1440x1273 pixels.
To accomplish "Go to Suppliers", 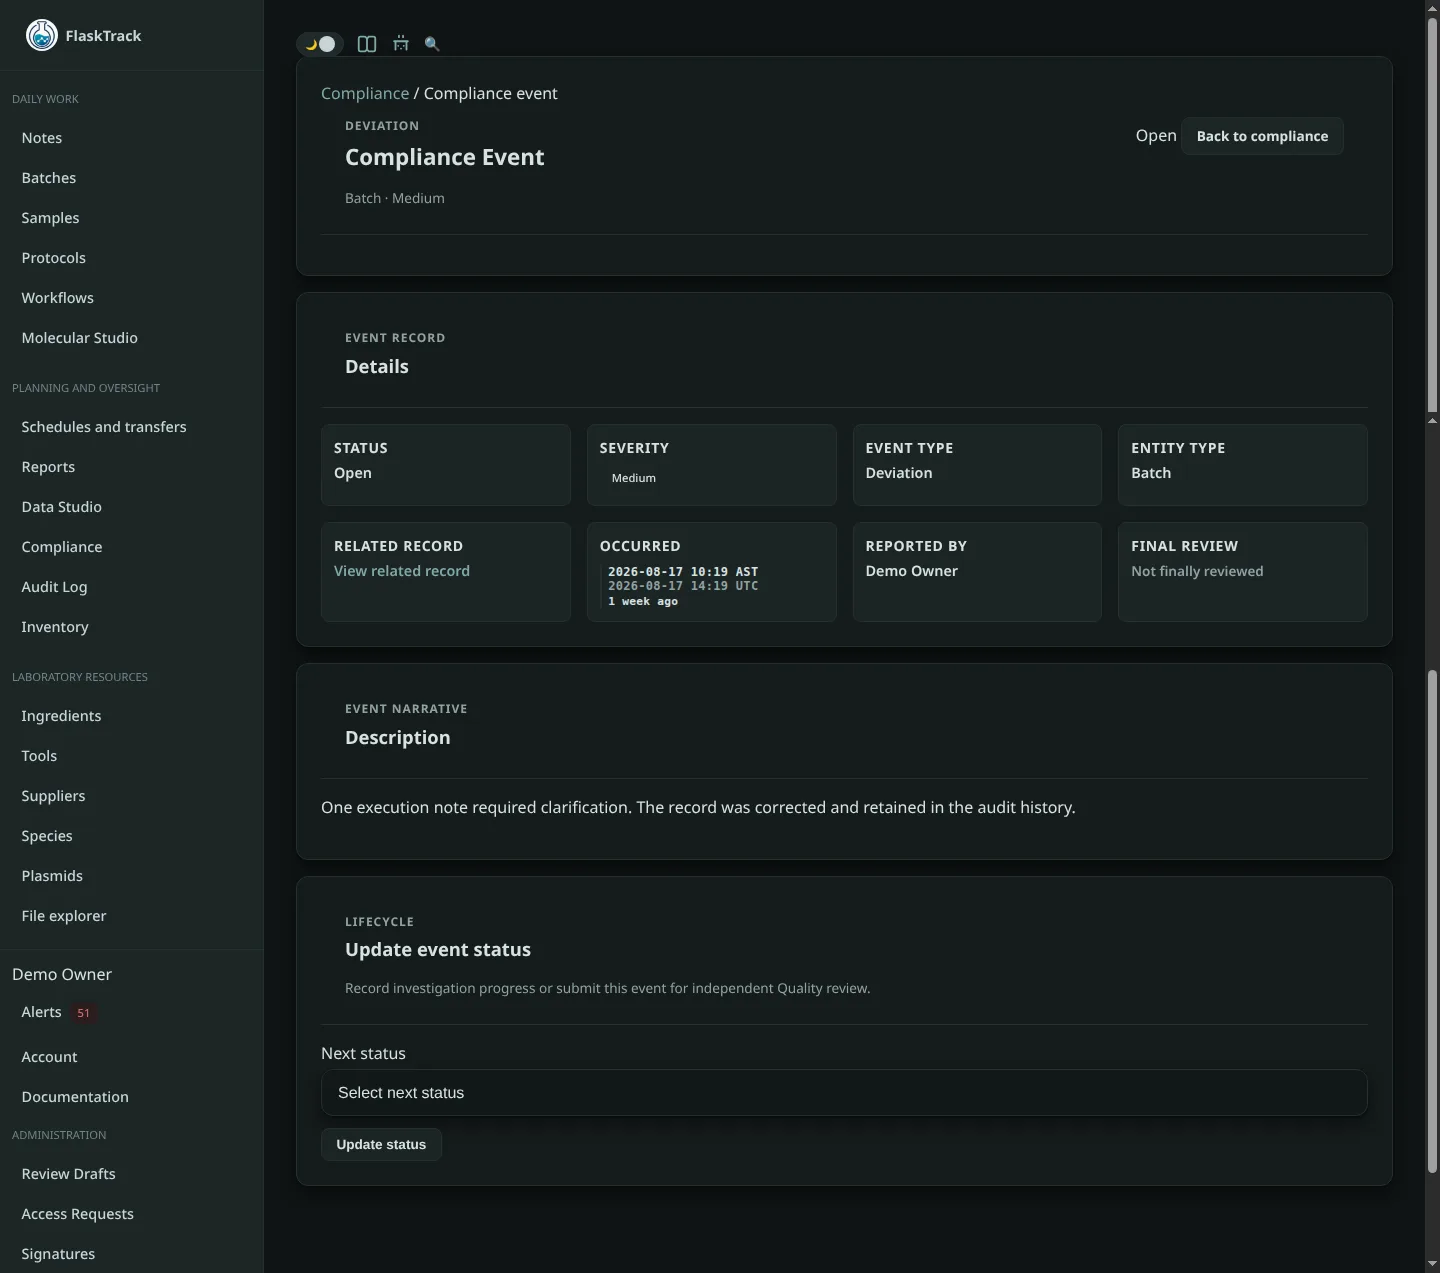I will (53, 796).
